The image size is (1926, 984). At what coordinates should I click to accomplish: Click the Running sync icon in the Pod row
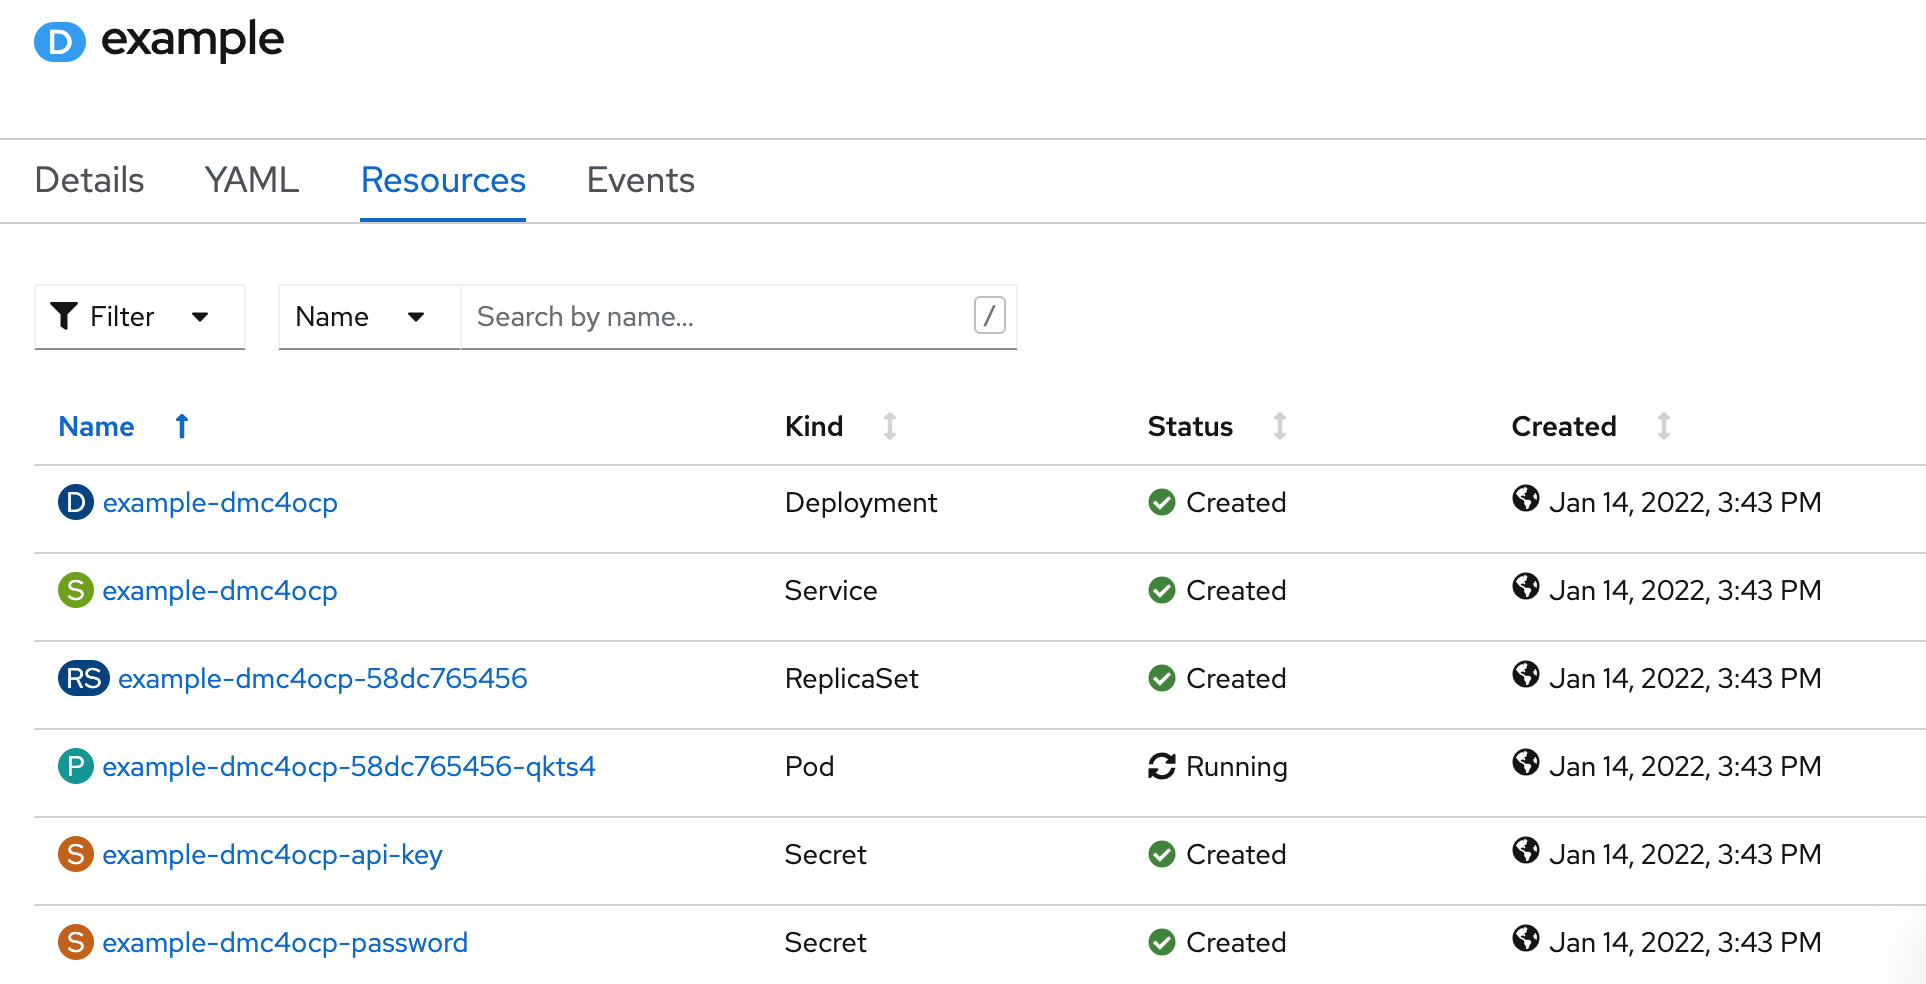point(1160,766)
